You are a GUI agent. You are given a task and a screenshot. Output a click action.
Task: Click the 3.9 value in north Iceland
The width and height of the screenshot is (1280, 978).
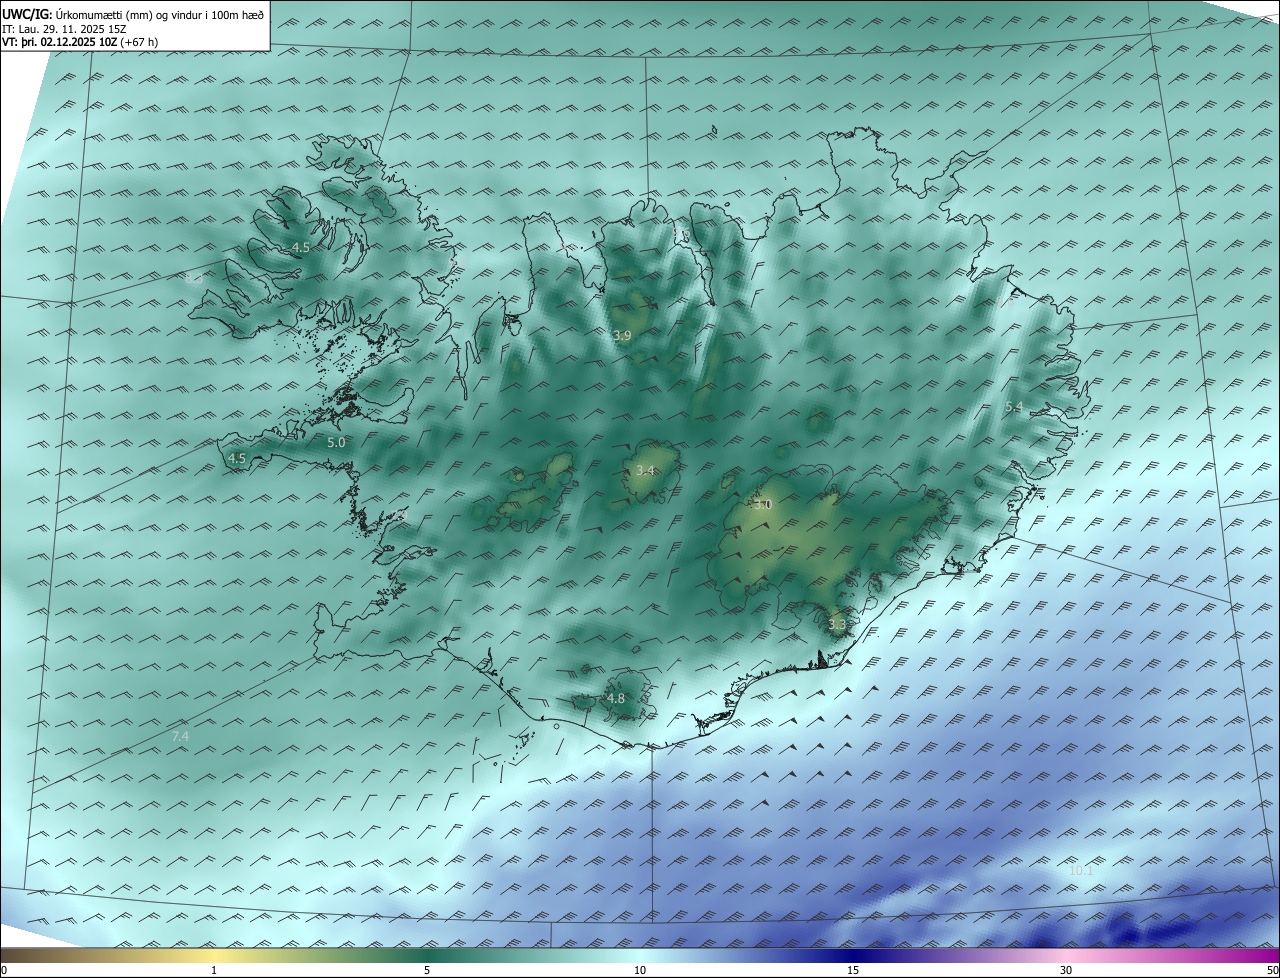coord(622,336)
